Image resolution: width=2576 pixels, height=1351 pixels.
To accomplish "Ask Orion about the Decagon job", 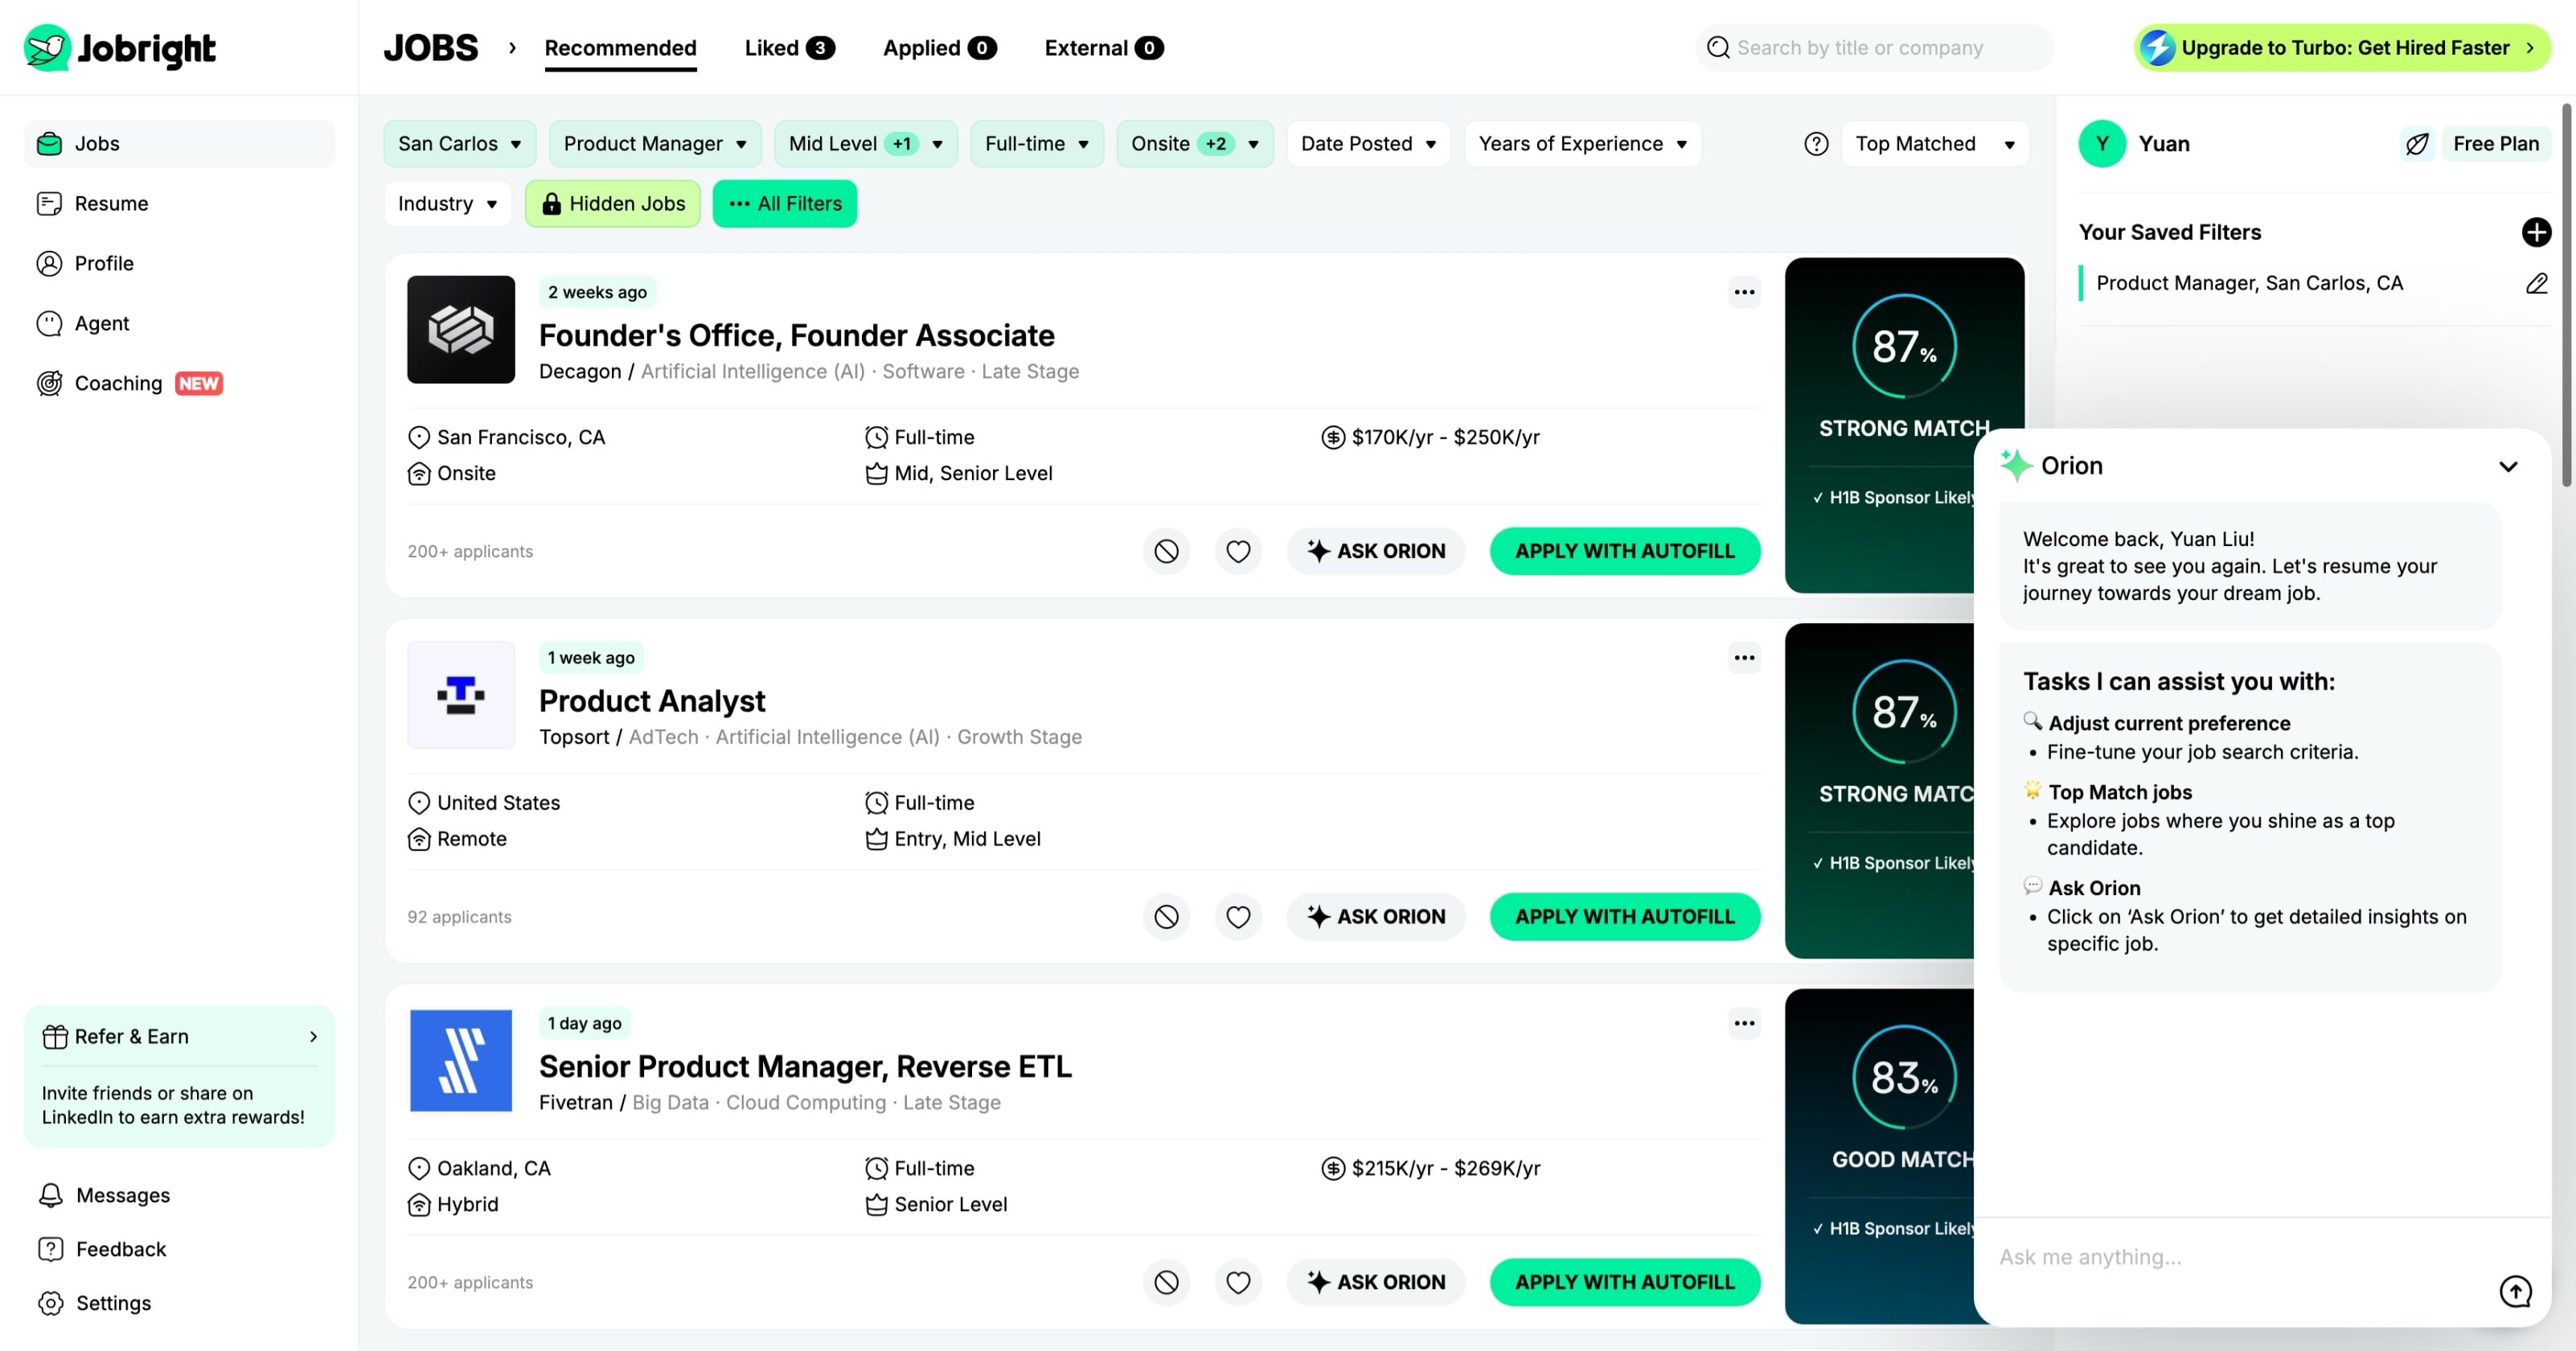I will [1376, 551].
